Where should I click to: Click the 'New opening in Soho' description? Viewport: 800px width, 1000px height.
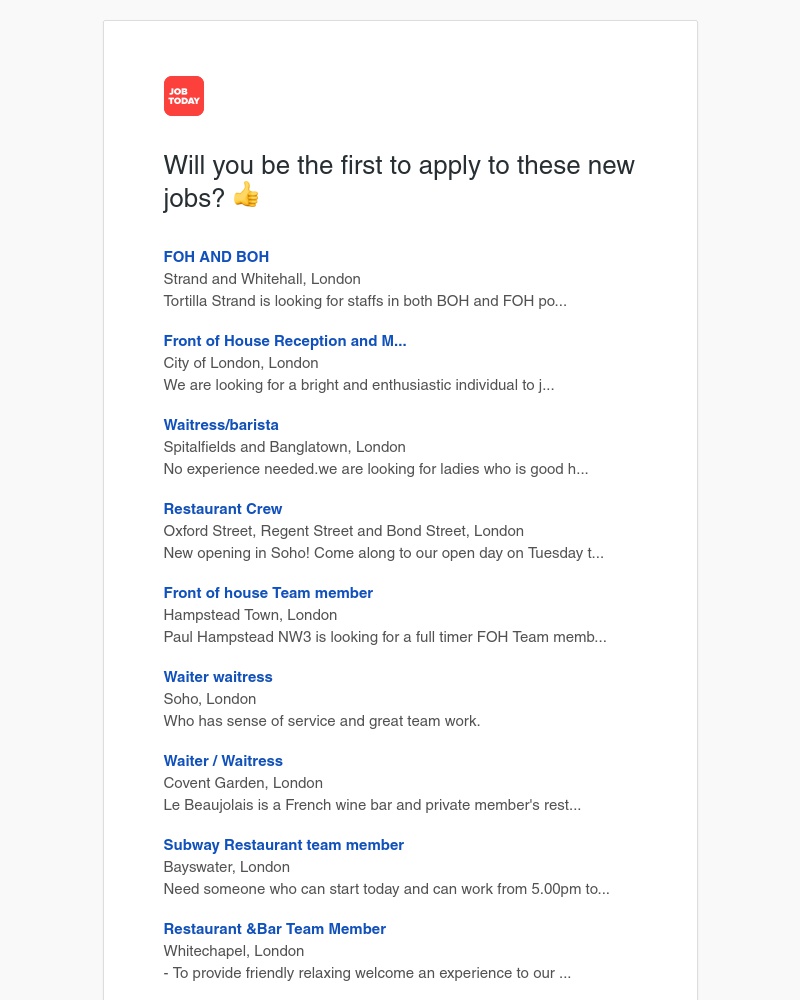[x=383, y=553]
